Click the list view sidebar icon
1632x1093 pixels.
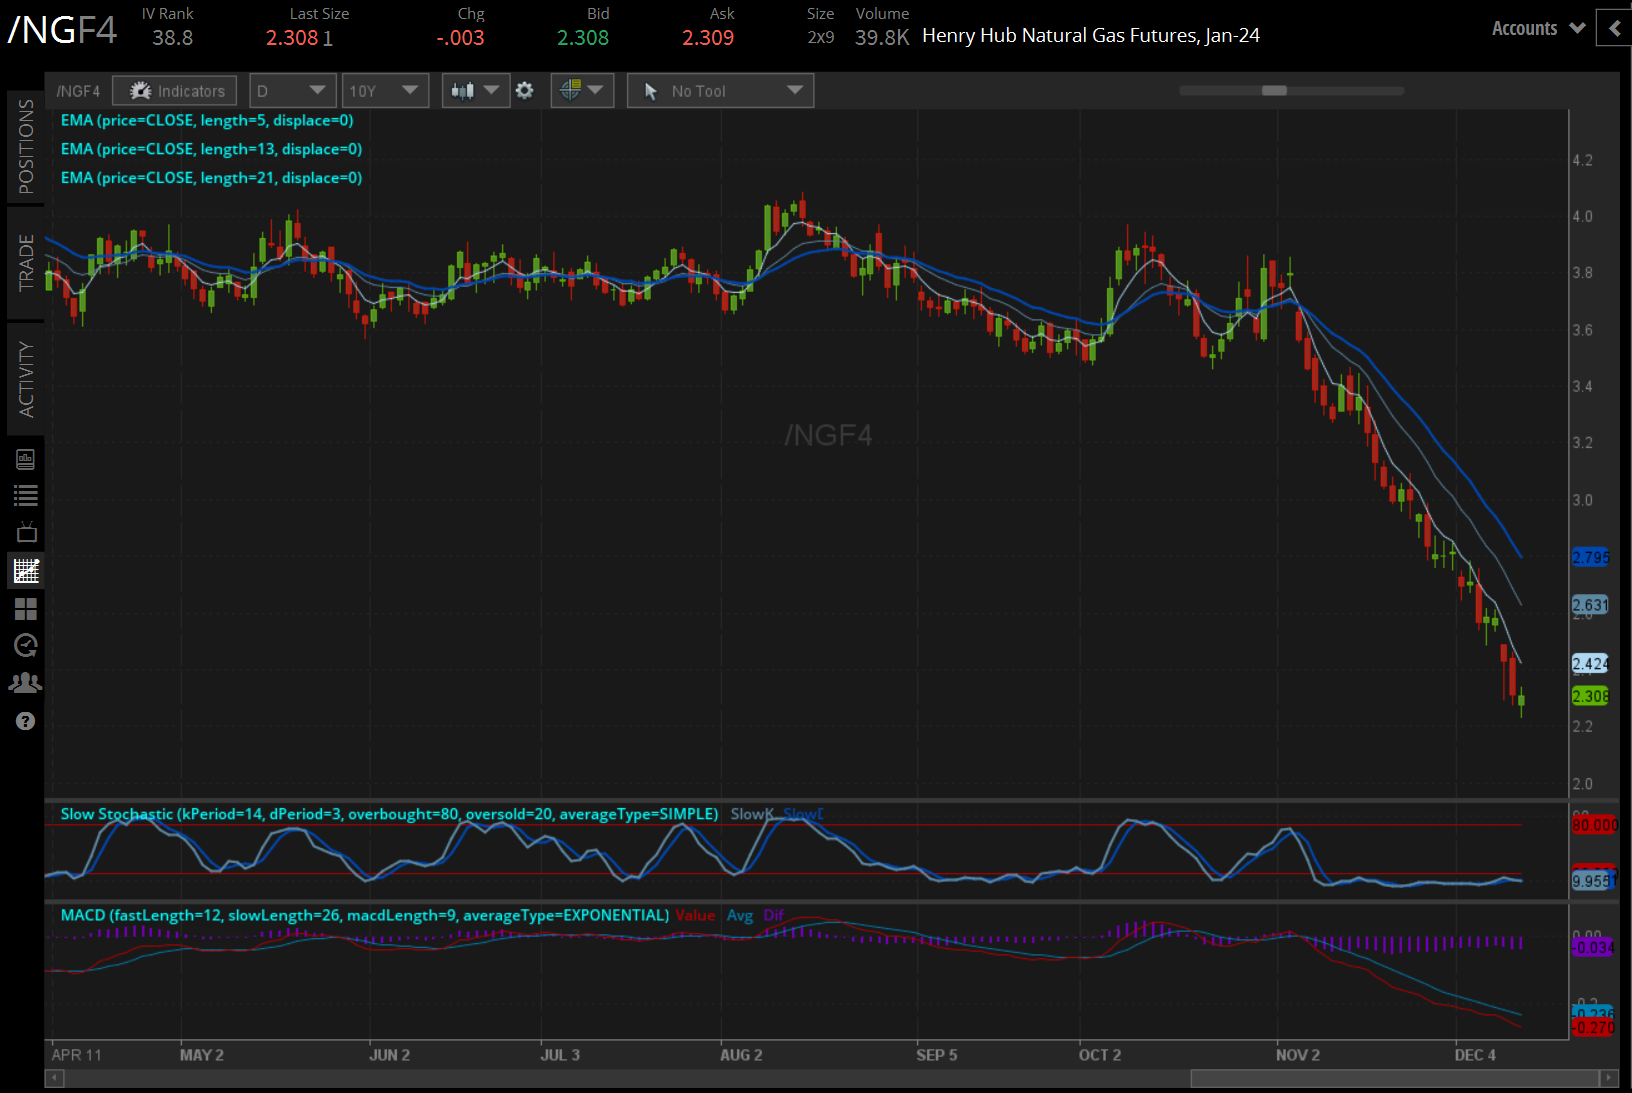[26, 495]
